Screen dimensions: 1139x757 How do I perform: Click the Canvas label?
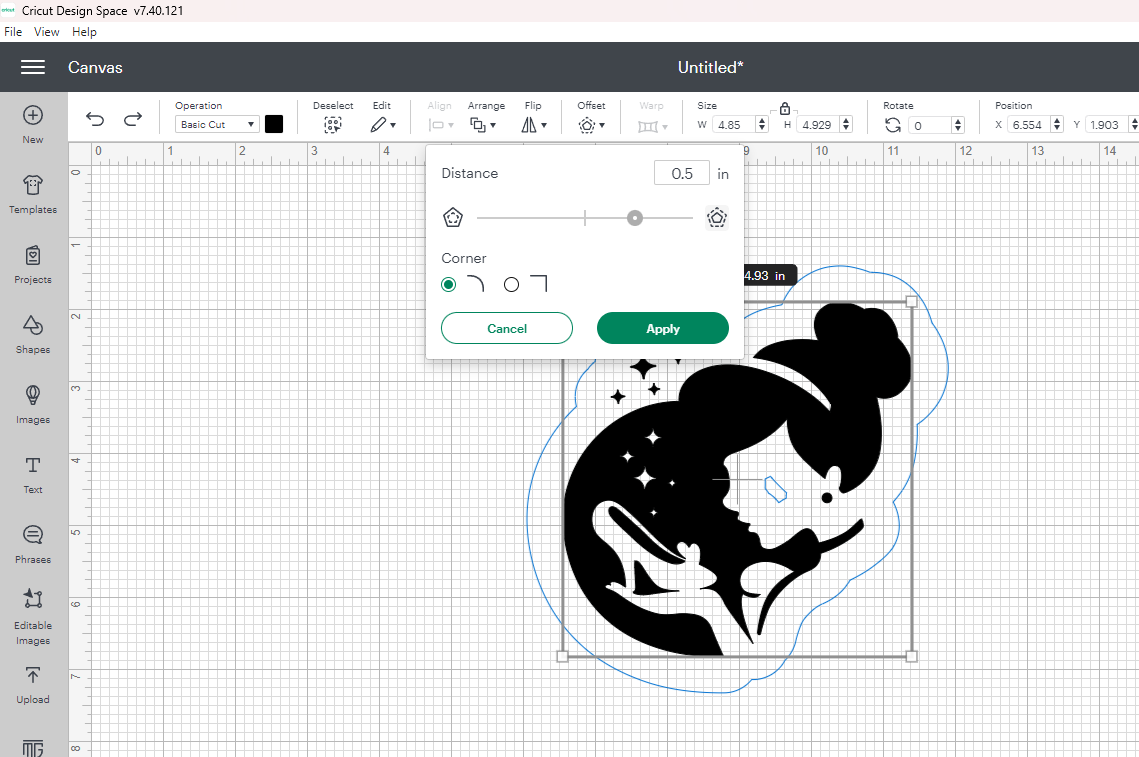(95, 68)
